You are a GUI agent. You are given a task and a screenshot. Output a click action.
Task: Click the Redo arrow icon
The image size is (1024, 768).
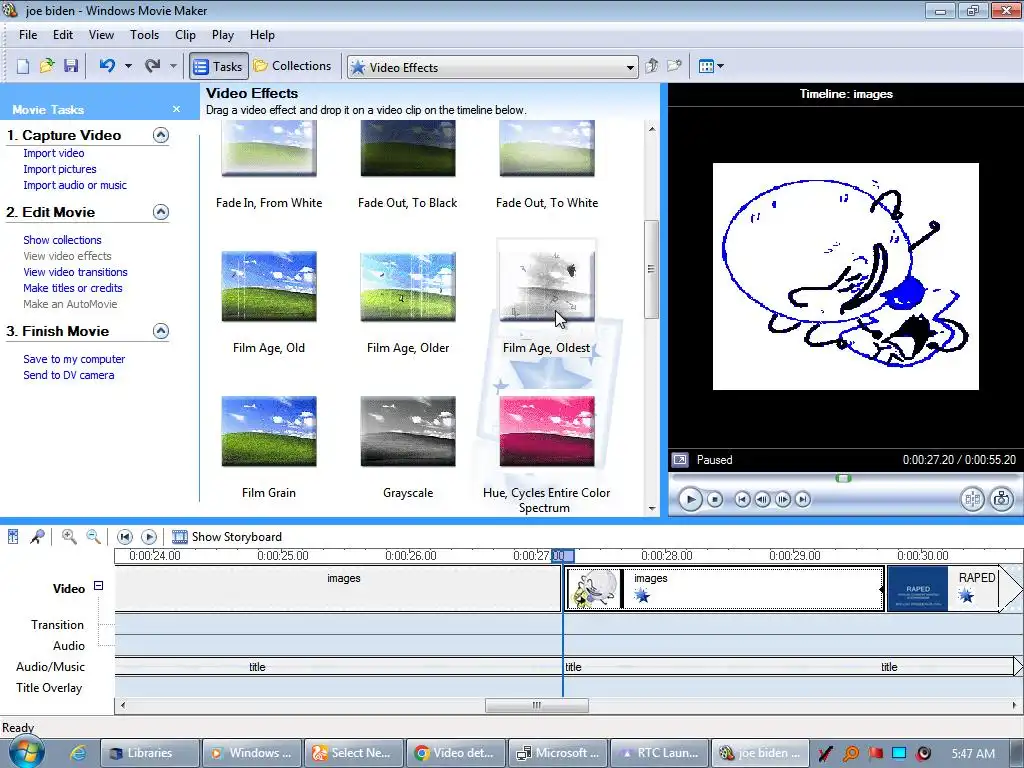[153, 65]
